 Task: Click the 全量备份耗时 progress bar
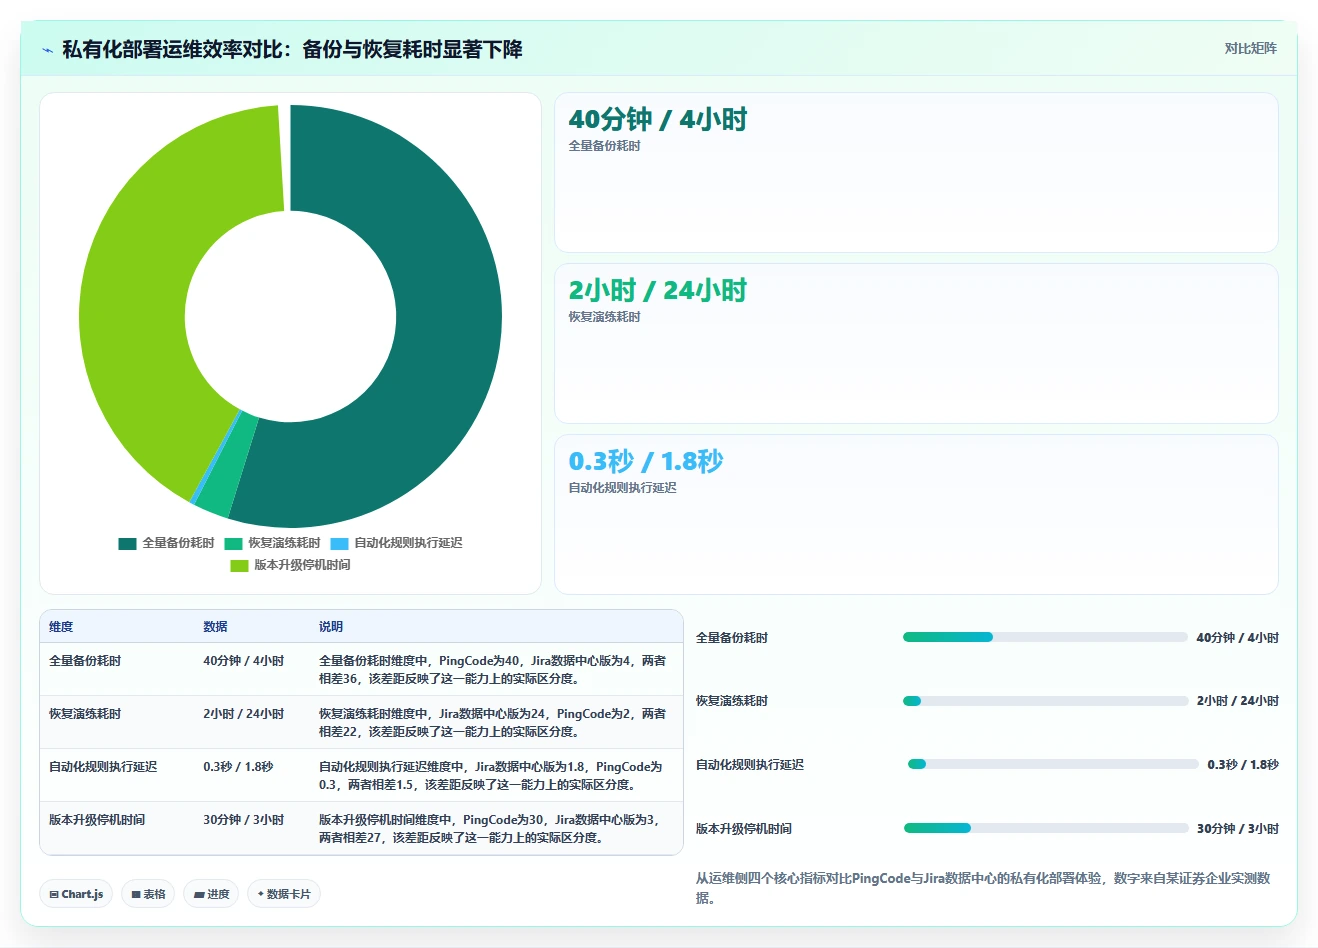(1045, 637)
